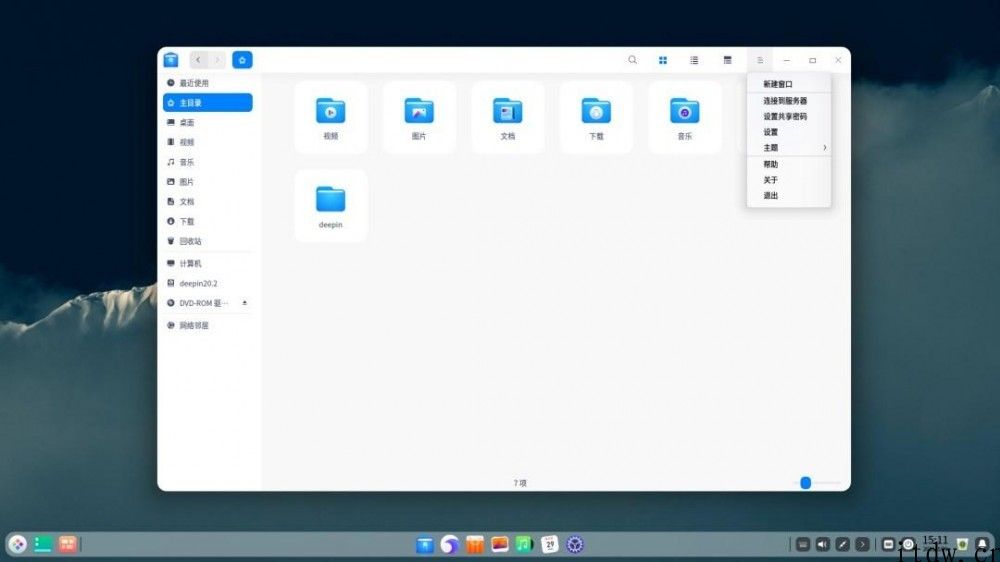Open the album dock icon
Viewport: 1000px width, 562px height.
click(x=499, y=545)
